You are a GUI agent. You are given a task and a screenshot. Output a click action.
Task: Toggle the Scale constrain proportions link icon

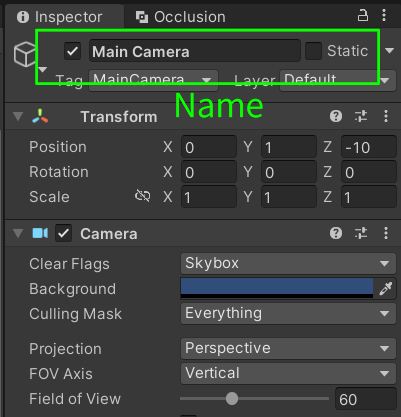pyautogui.click(x=142, y=196)
